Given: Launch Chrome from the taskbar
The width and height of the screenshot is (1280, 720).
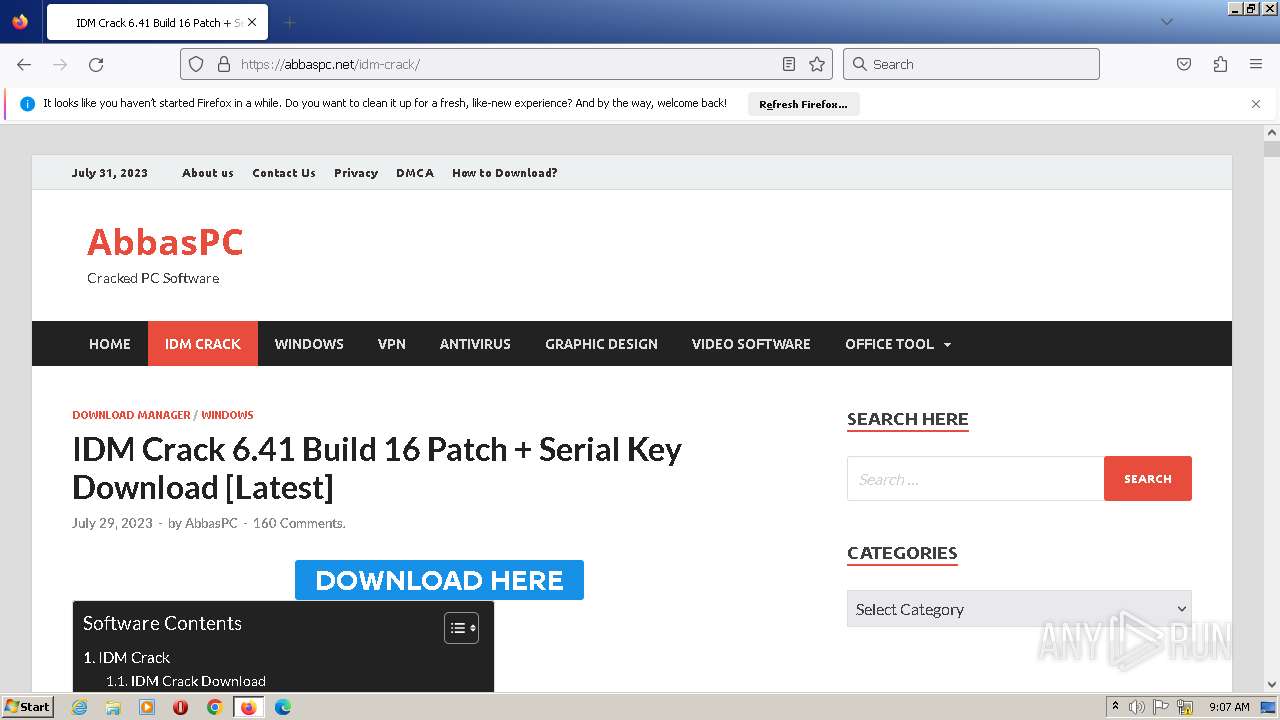Looking at the screenshot, I should 214,707.
